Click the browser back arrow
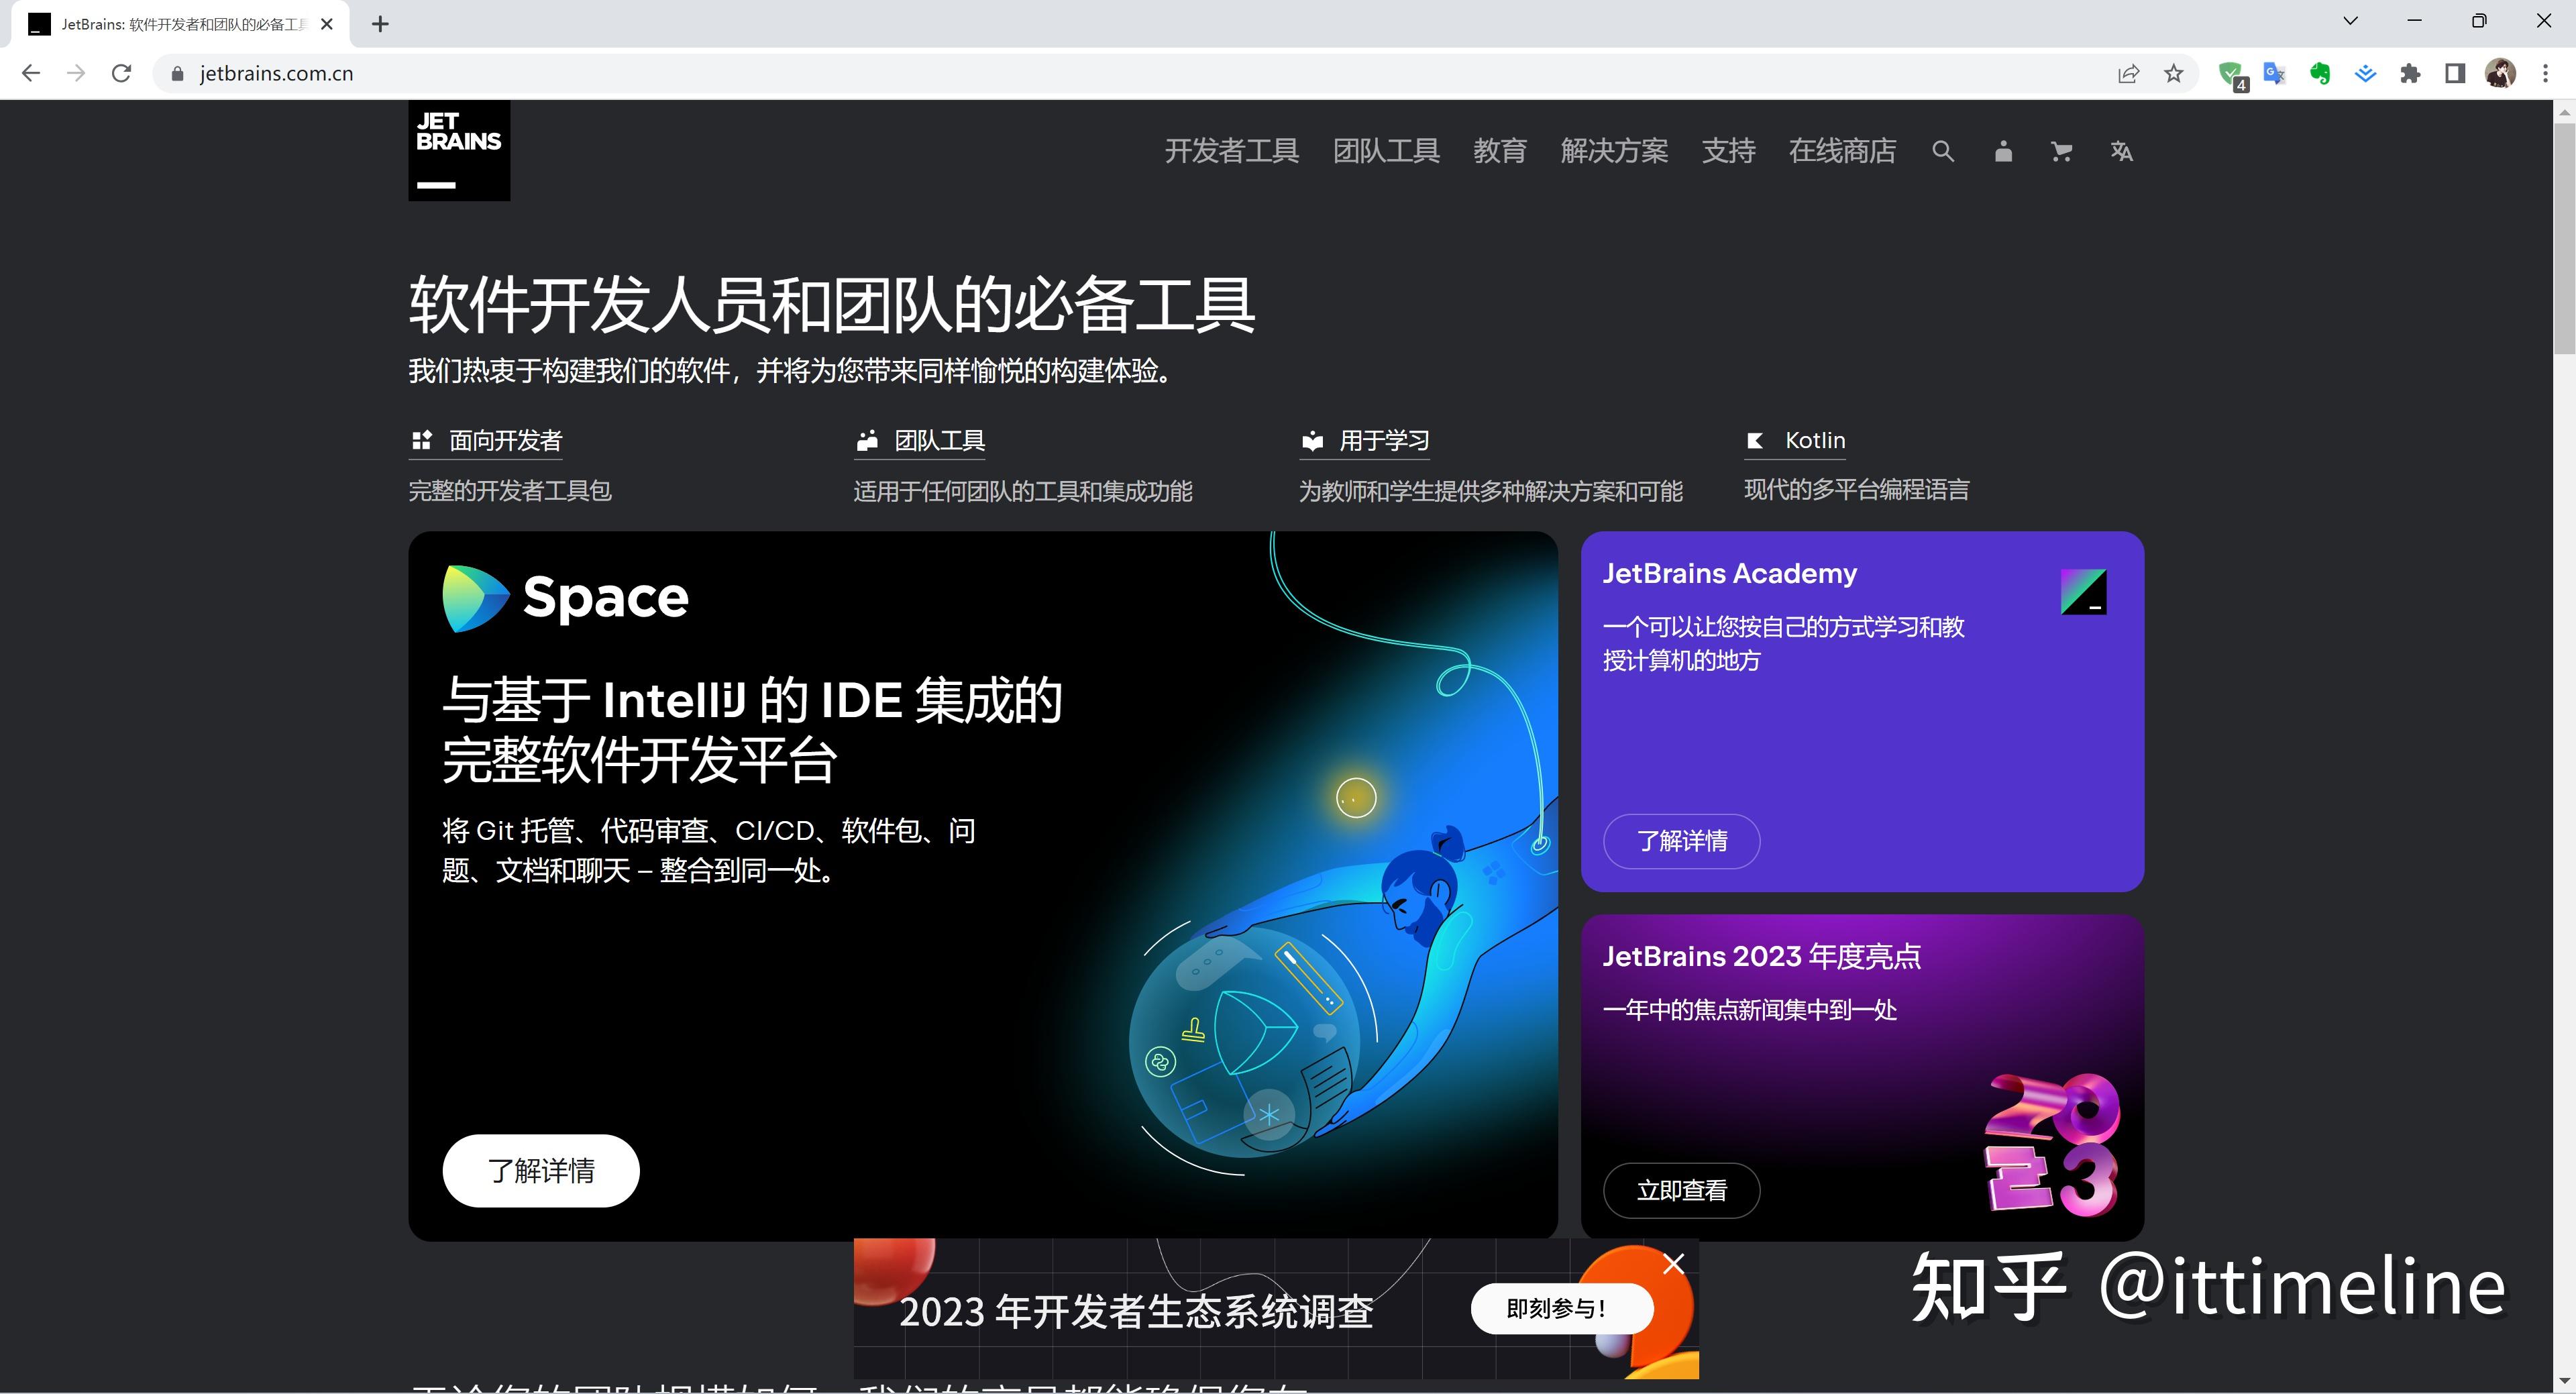Screen dimensions: 2576x1394 pyautogui.click(x=31, y=73)
